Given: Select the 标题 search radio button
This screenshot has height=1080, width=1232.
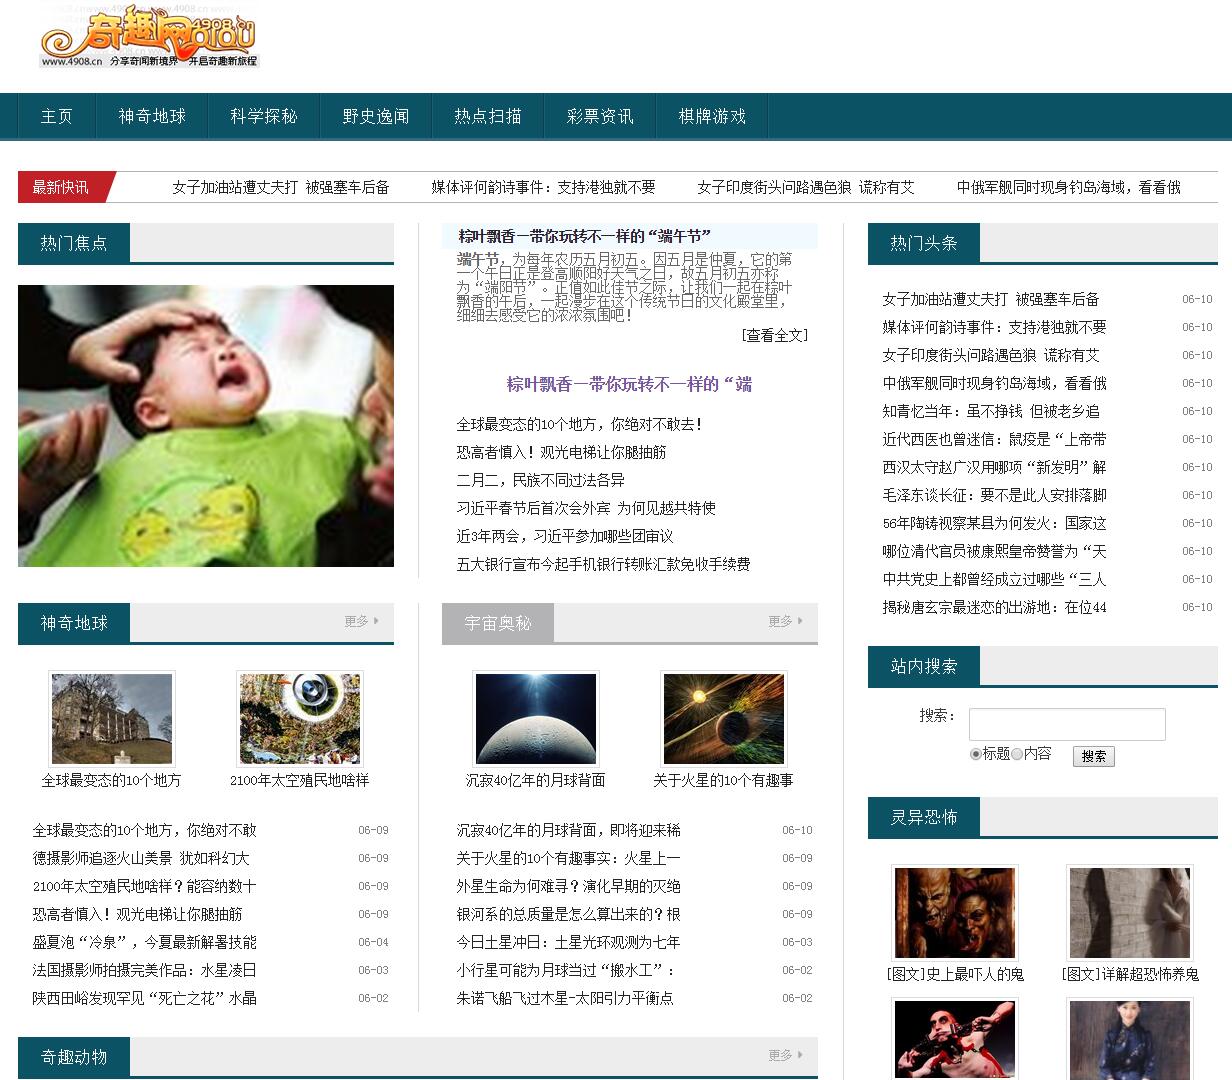Looking at the screenshot, I should (976, 754).
